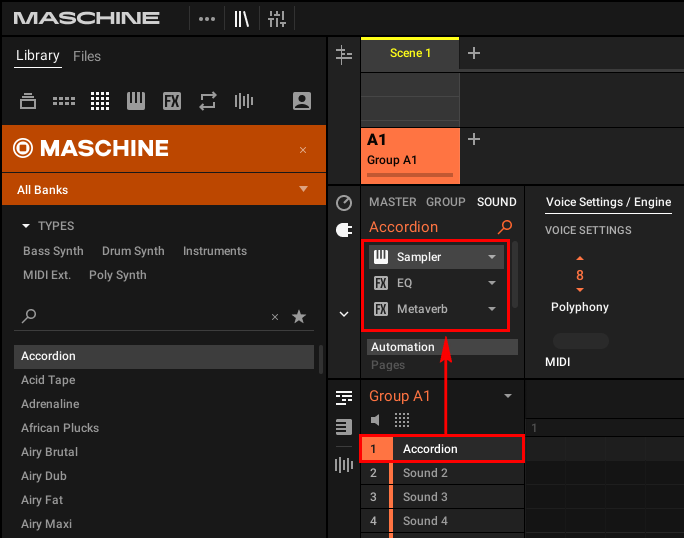Toggle the favorites star filter
The width and height of the screenshot is (684, 538).
pos(299,316)
